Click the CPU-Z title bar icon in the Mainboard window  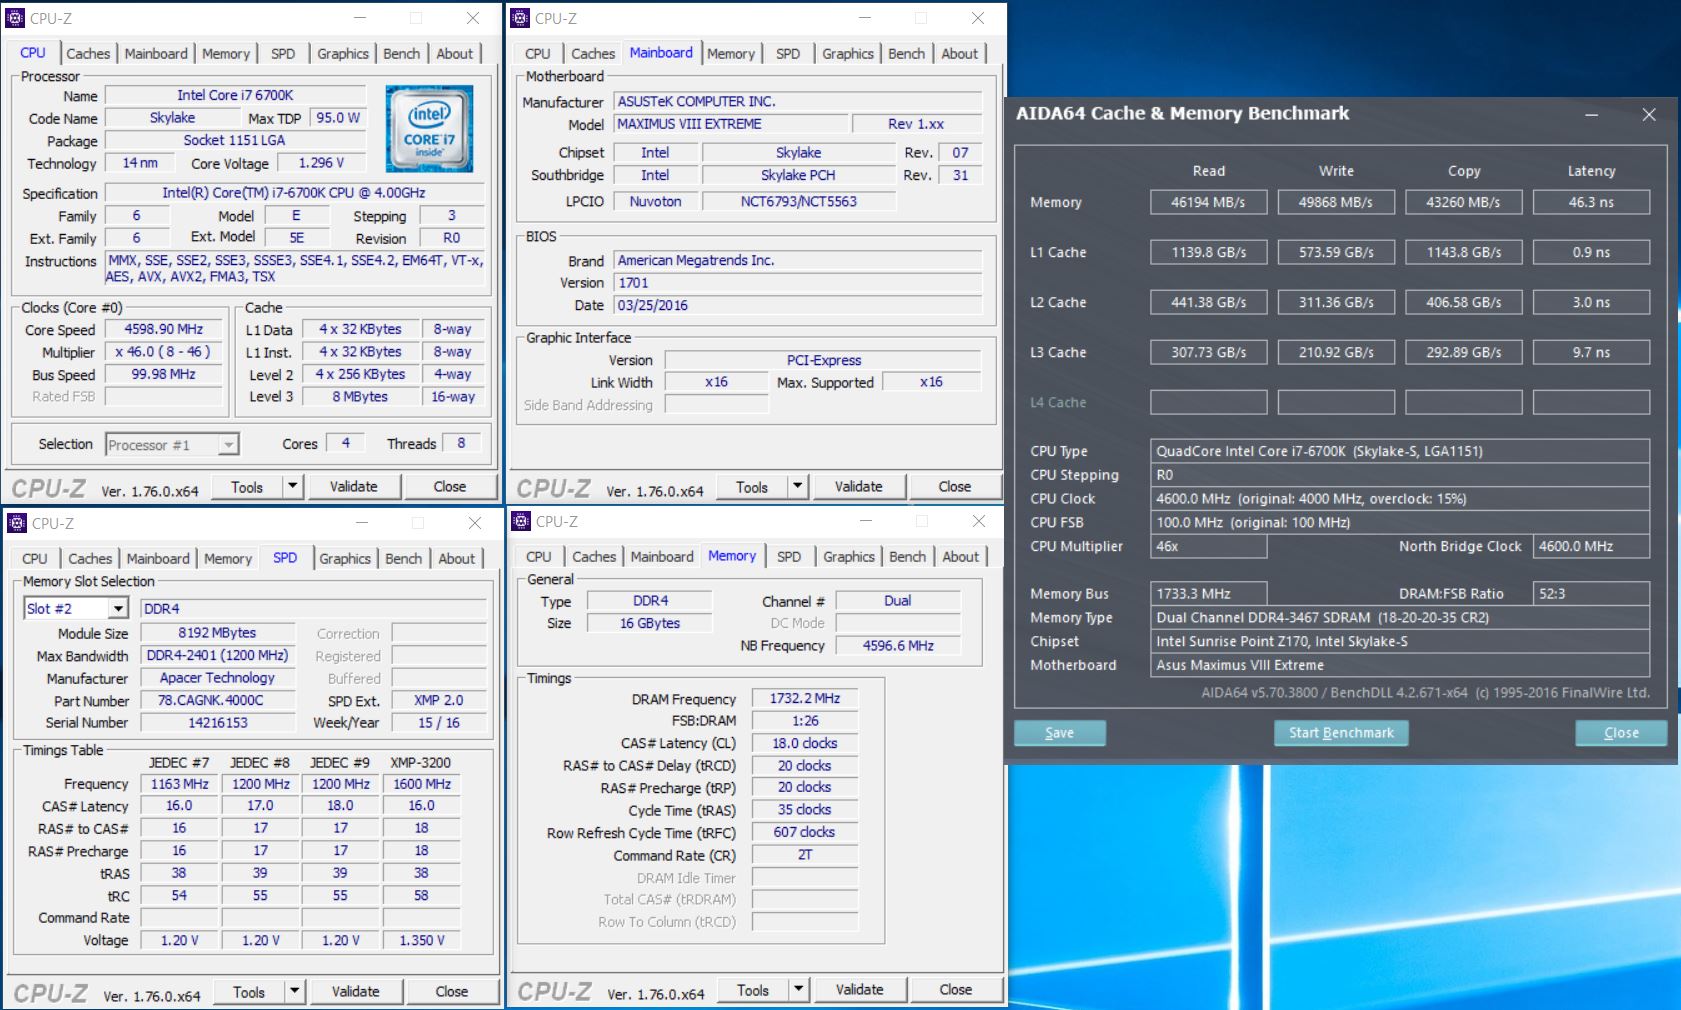[520, 18]
